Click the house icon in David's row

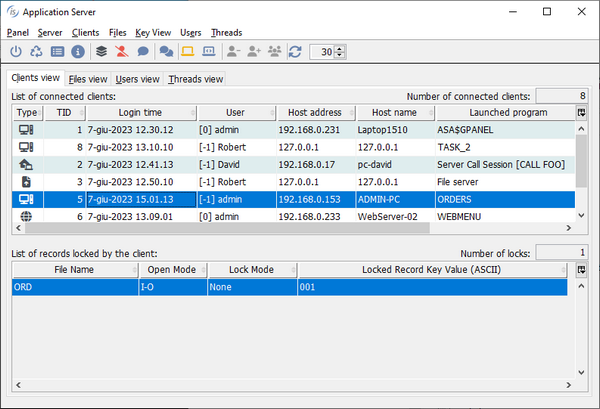pyautogui.click(x=26, y=165)
